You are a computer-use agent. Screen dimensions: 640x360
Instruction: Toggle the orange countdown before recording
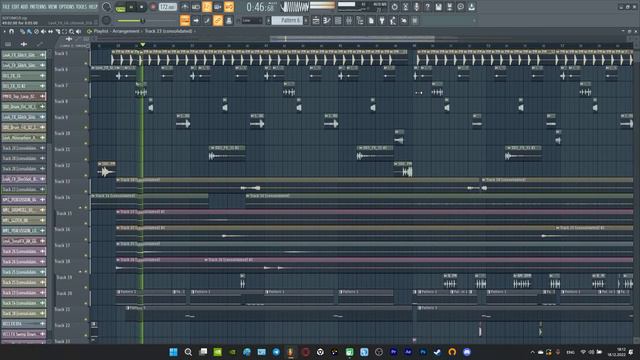coord(207,7)
